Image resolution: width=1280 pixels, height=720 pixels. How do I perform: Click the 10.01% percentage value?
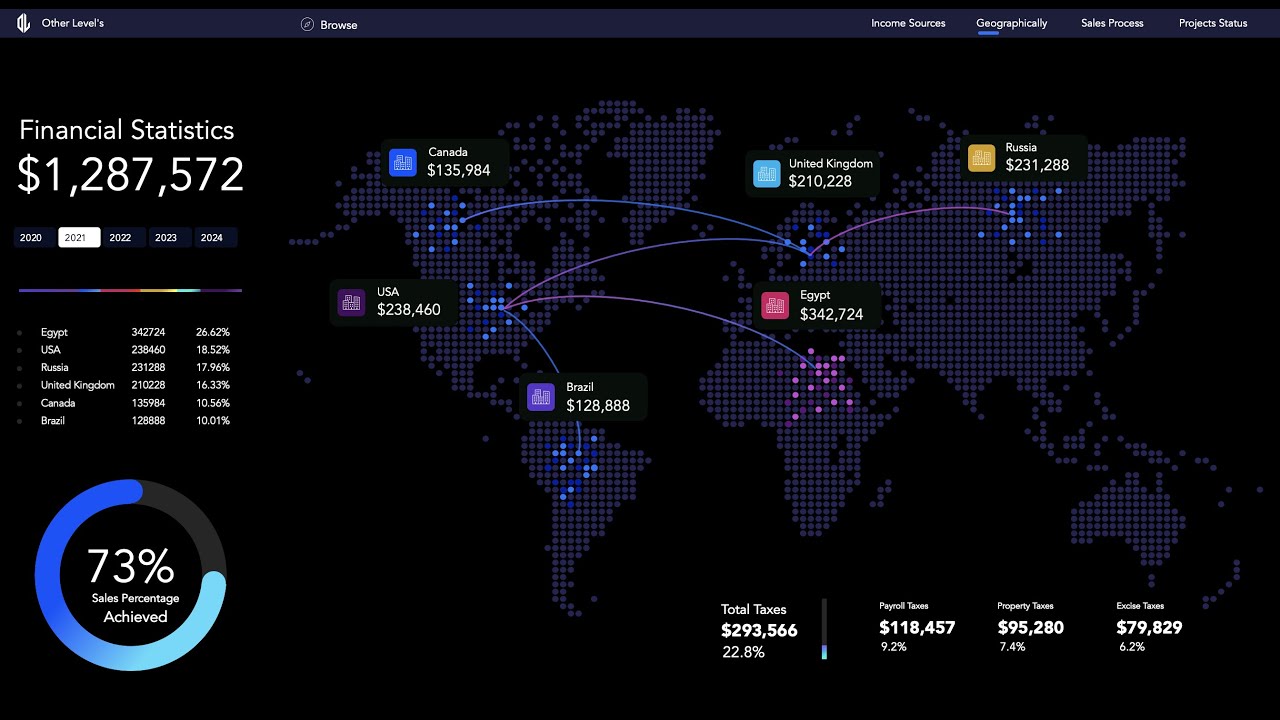(x=213, y=421)
